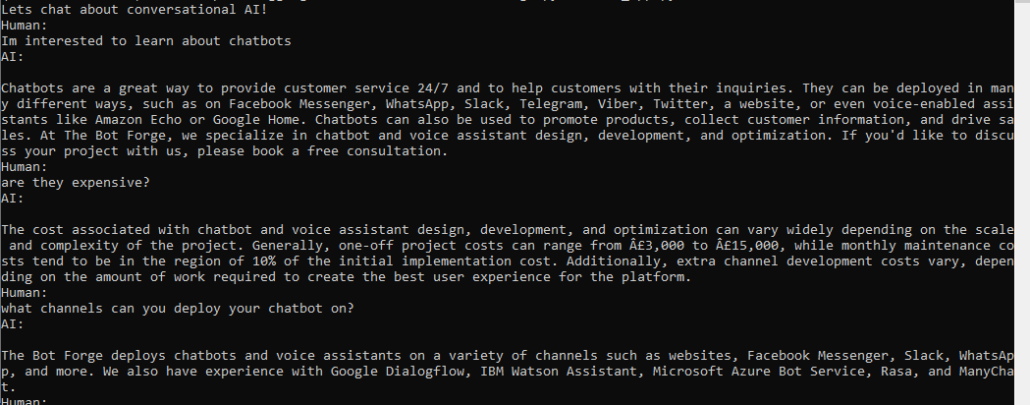Click the line starting "sts tend to be in the region of 10%"

click(x=506, y=261)
